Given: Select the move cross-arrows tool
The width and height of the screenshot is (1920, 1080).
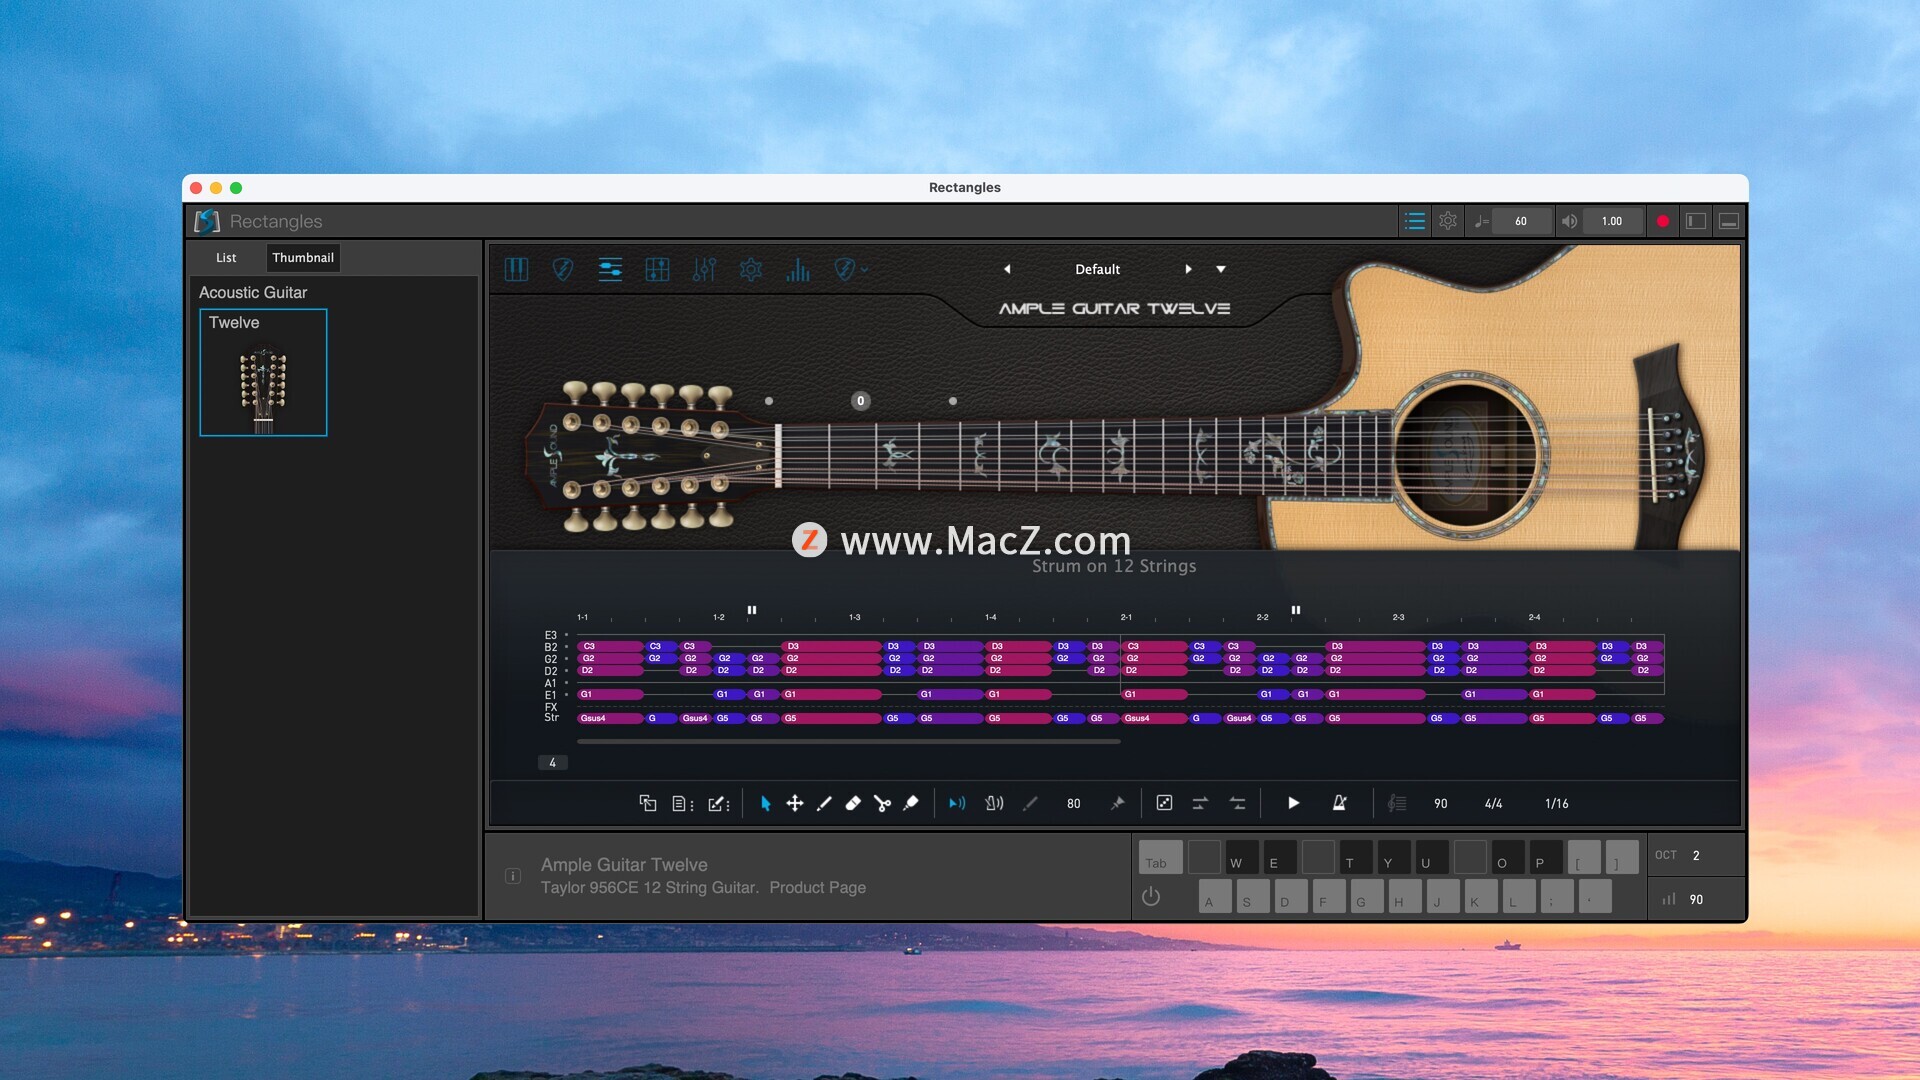Looking at the screenshot, I should [x=795, y=803].
